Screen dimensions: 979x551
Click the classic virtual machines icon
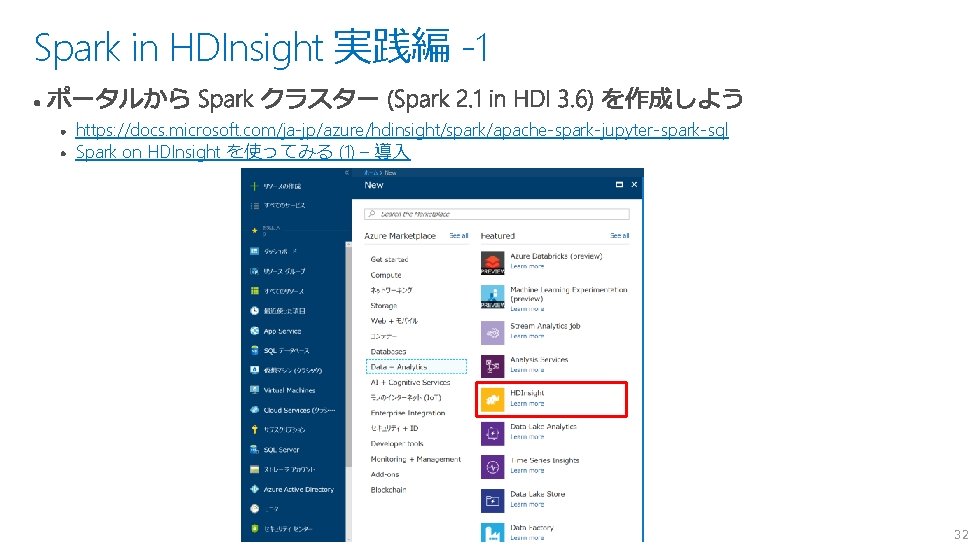(254, 370)
